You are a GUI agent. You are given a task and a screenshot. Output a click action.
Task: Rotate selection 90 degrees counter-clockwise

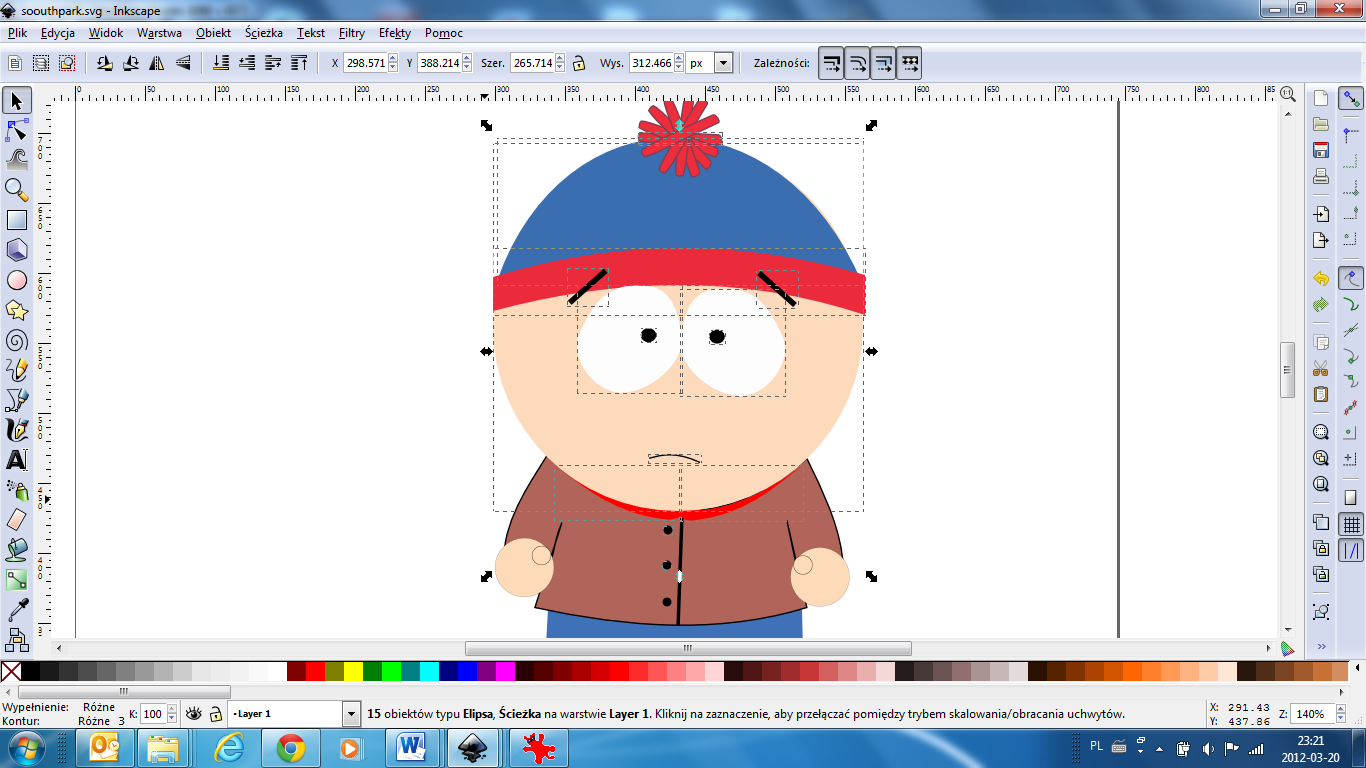click(x=104, y=63)
